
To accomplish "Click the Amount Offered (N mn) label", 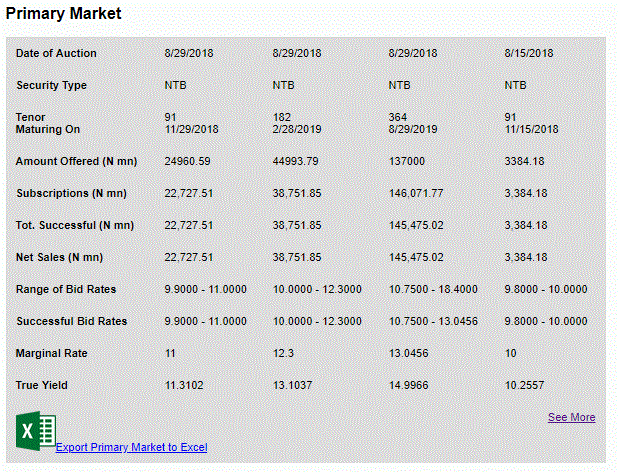I will pyautogui.click(x=76, y=161).
